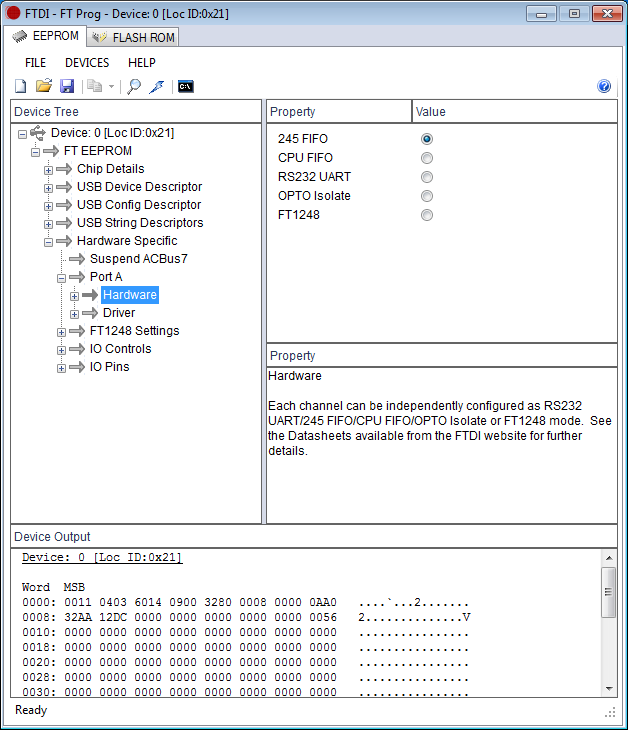Screen dimensions: 628x730
Task: Select Suspend ACBus7 tree item
Action: 139,258
